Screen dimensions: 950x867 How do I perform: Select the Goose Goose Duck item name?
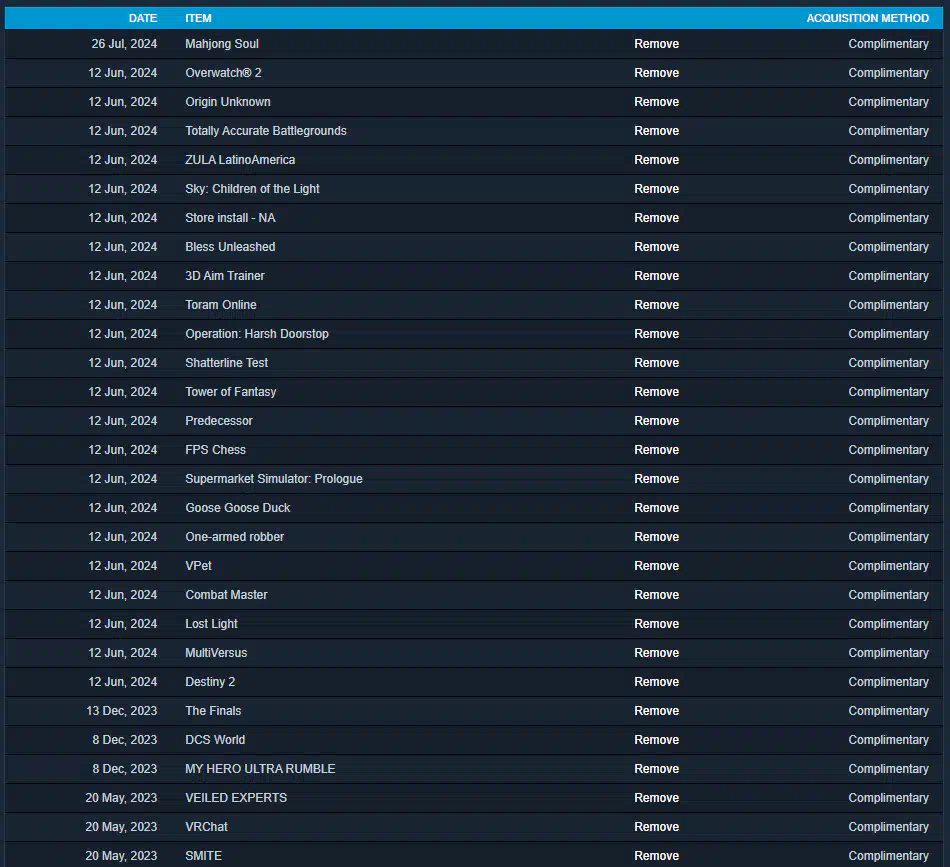click(238, 508)
